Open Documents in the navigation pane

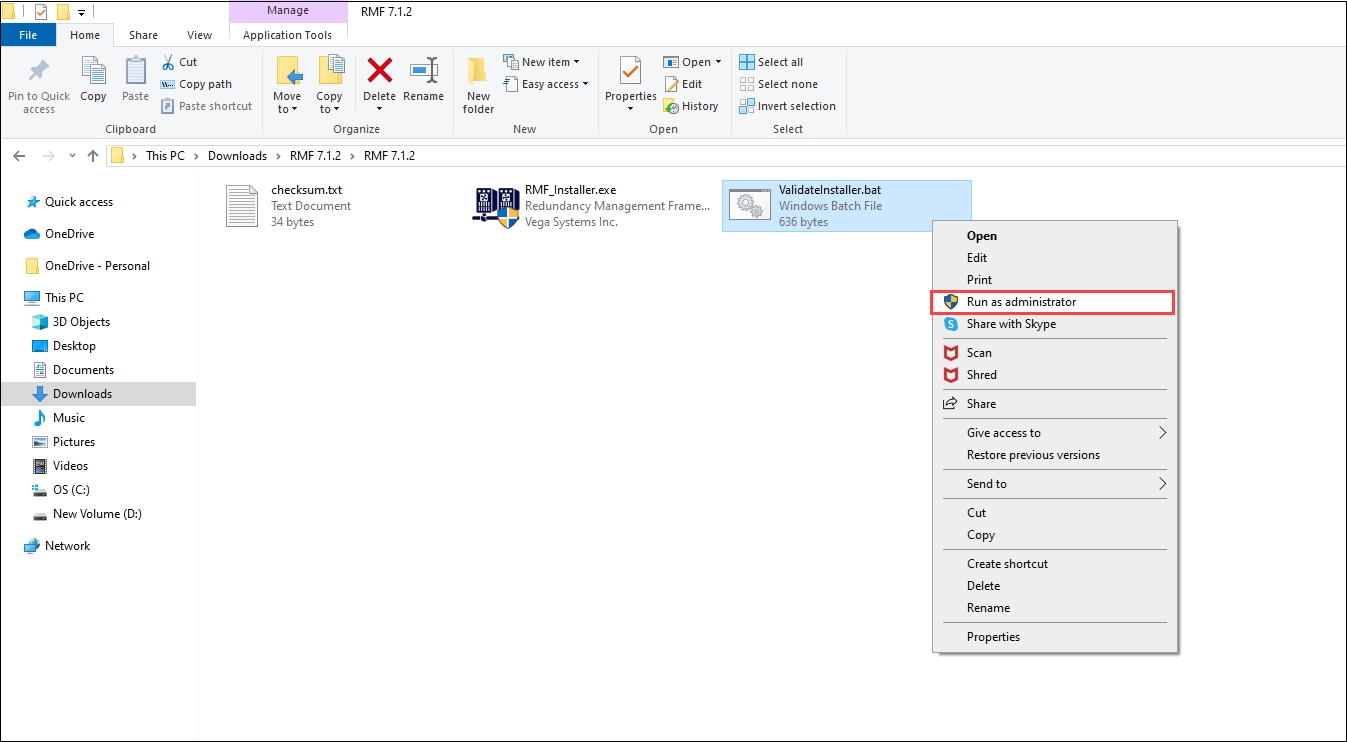tap(83, 370)
